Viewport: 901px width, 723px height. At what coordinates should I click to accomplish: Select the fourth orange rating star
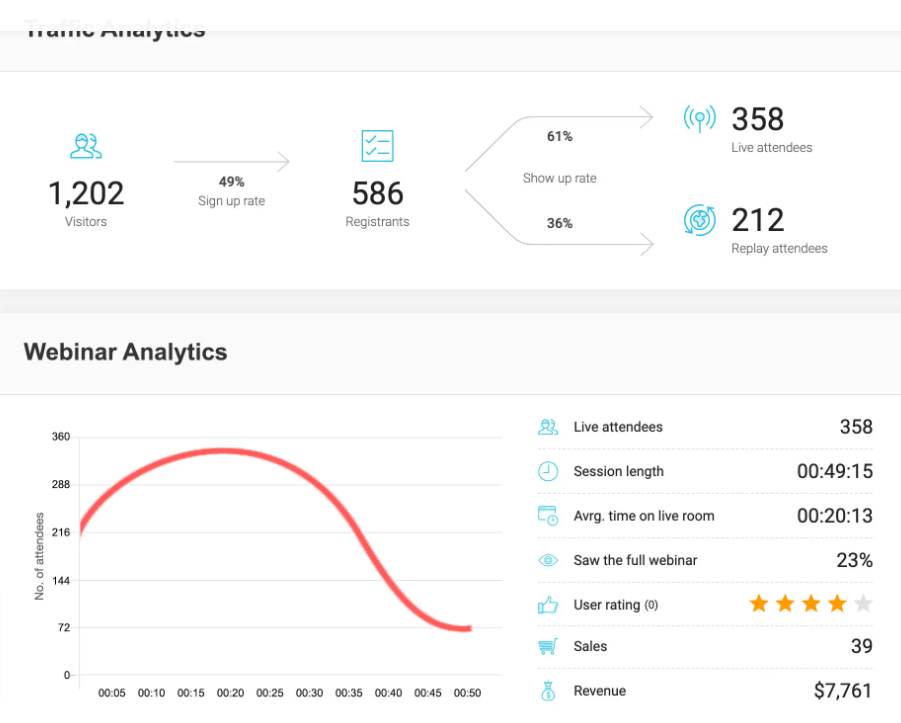[x=837, y=603]
